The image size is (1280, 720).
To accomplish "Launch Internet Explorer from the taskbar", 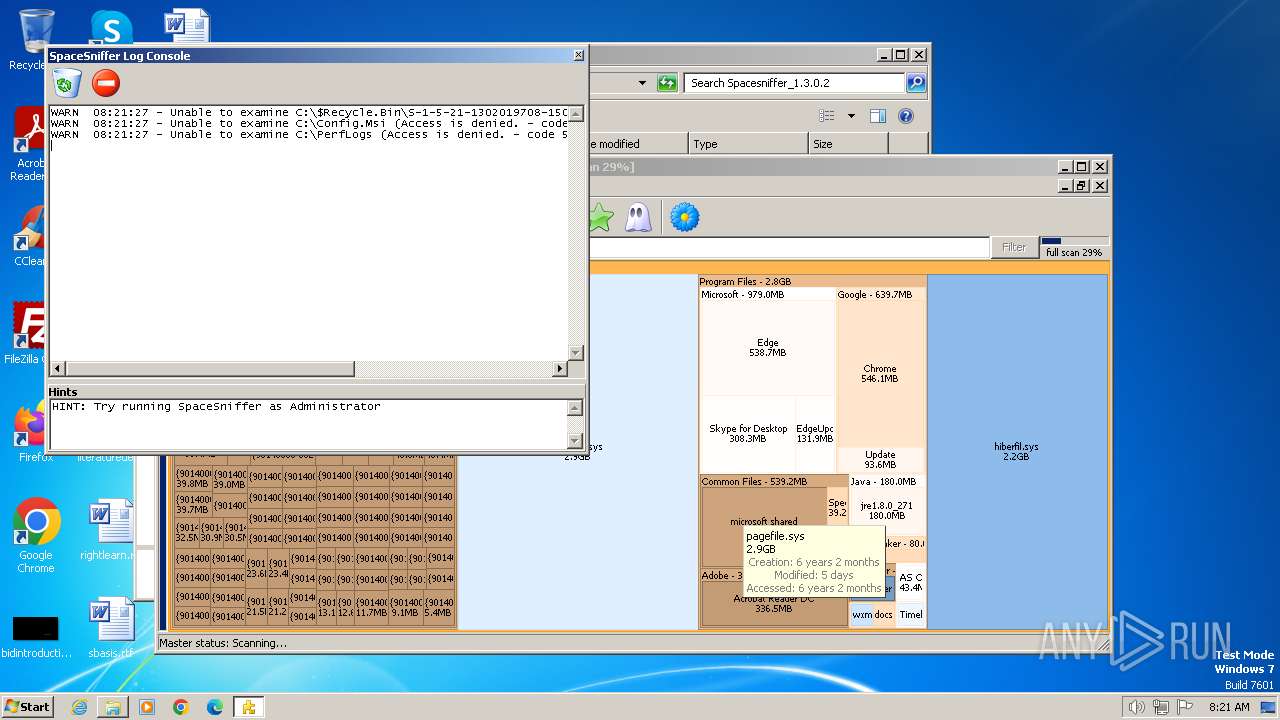I will [79, 707].
